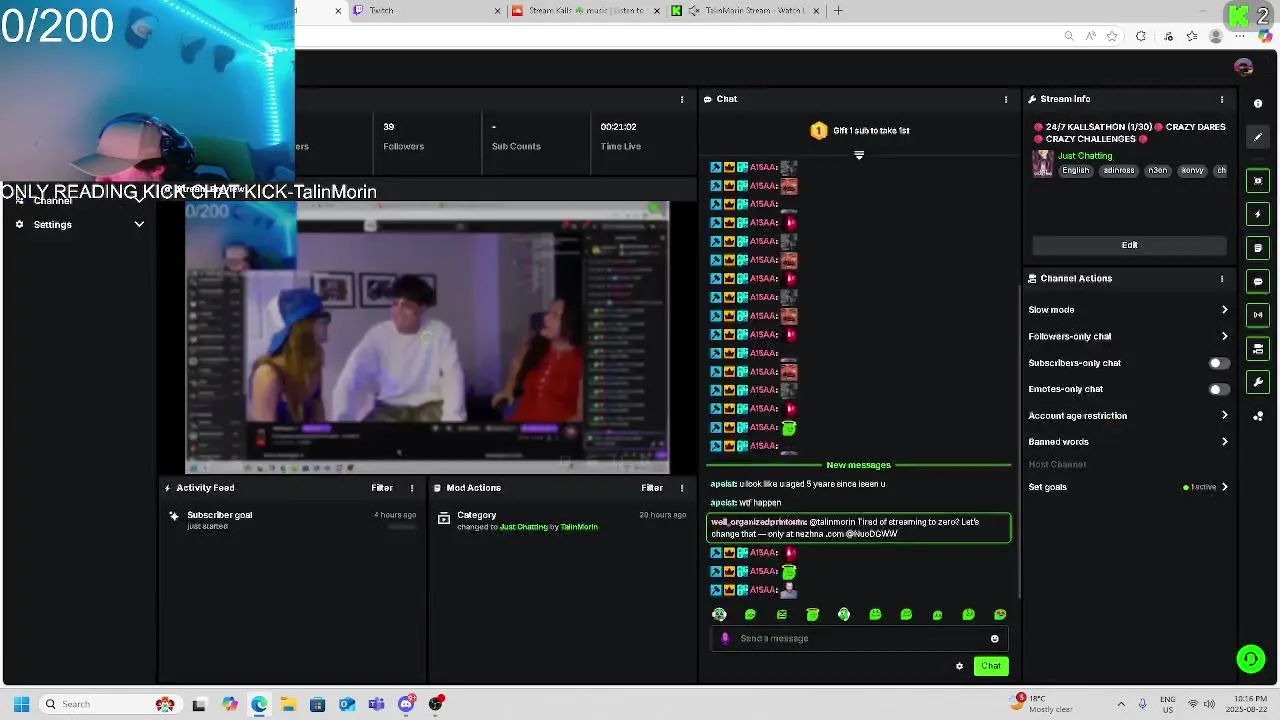Click the pencil edit icon in right sidebar
The image size is (1280, 720).
[1258, 137]
